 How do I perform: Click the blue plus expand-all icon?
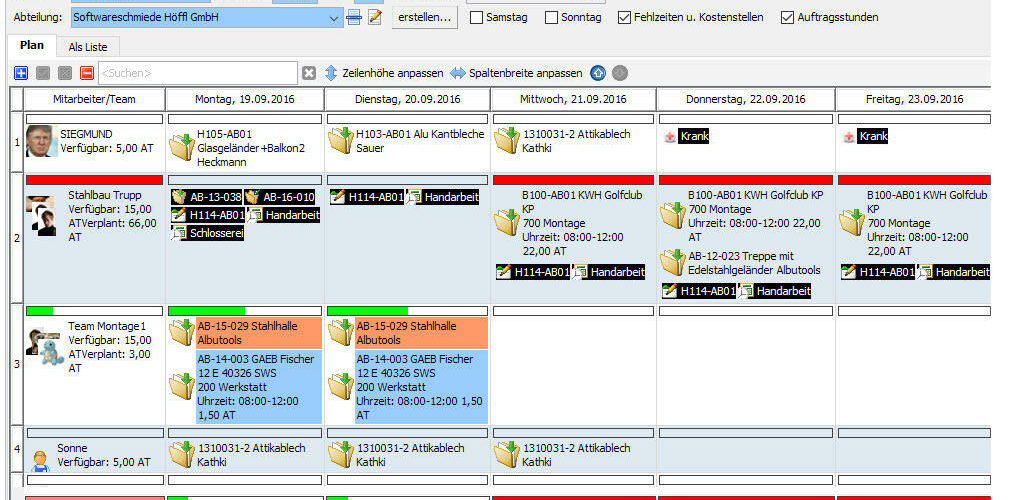click(21, 73)
